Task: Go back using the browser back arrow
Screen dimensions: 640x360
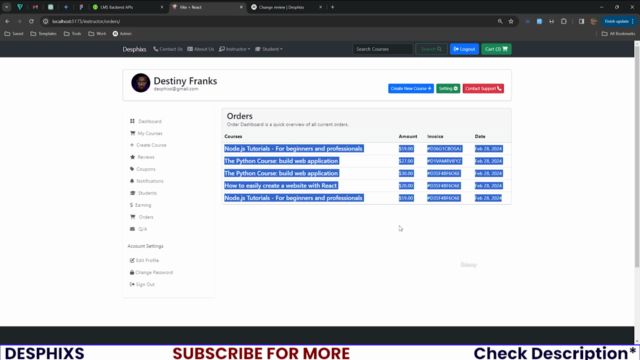Action: tap(7, 21)
